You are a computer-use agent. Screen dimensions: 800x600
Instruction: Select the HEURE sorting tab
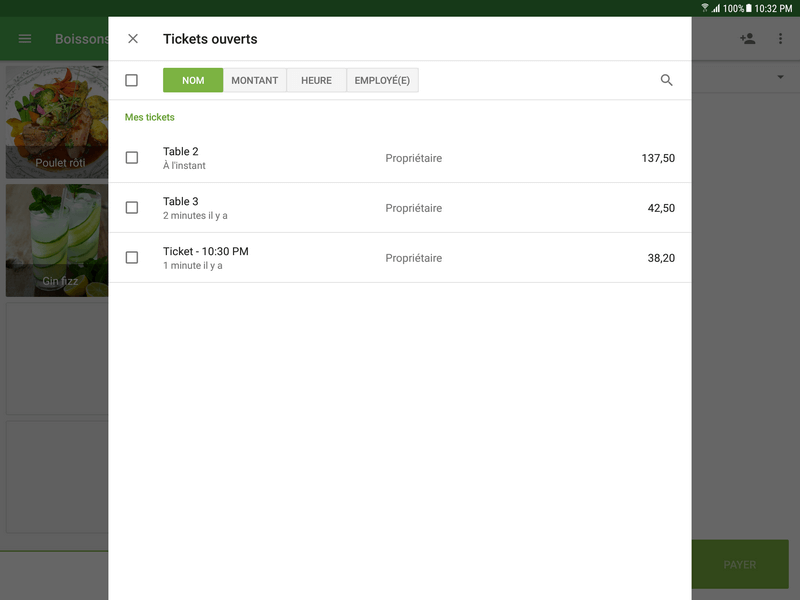tap(316, 79)
